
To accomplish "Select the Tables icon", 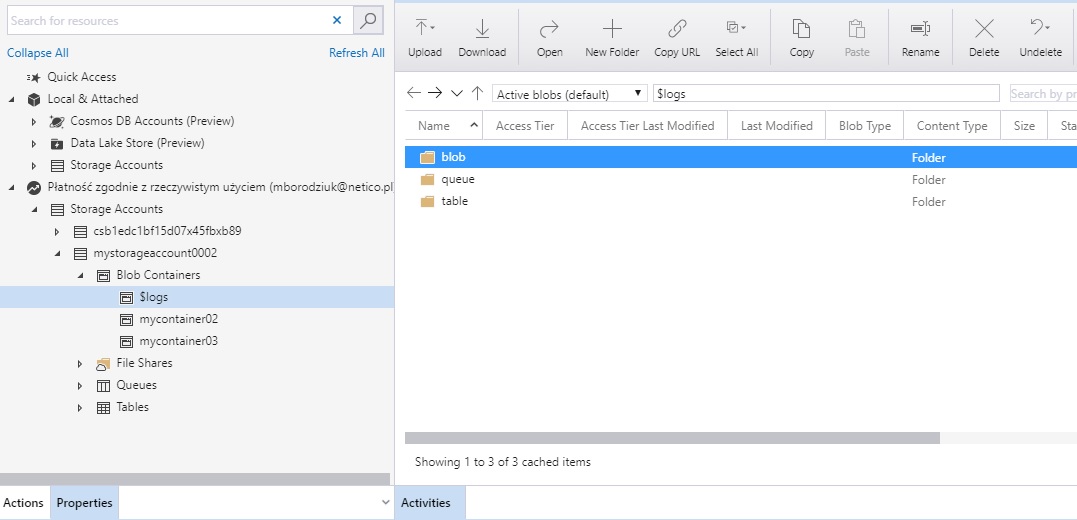I will tap(103, 407).
